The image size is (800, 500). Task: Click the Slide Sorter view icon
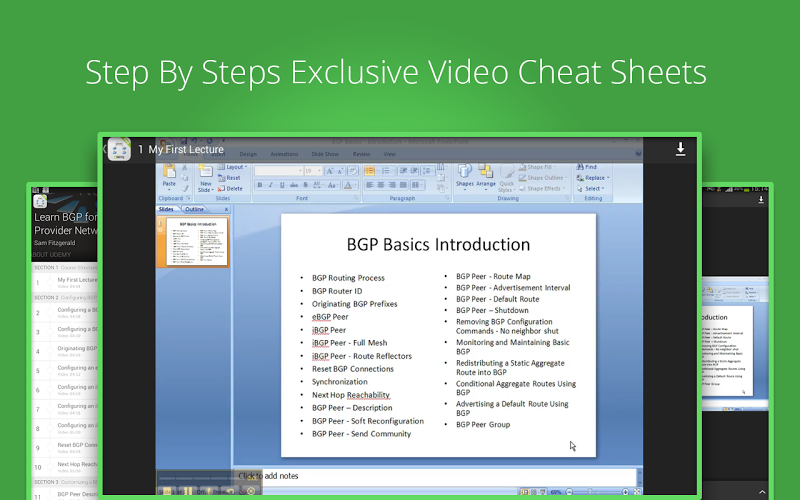click(533, 492)
